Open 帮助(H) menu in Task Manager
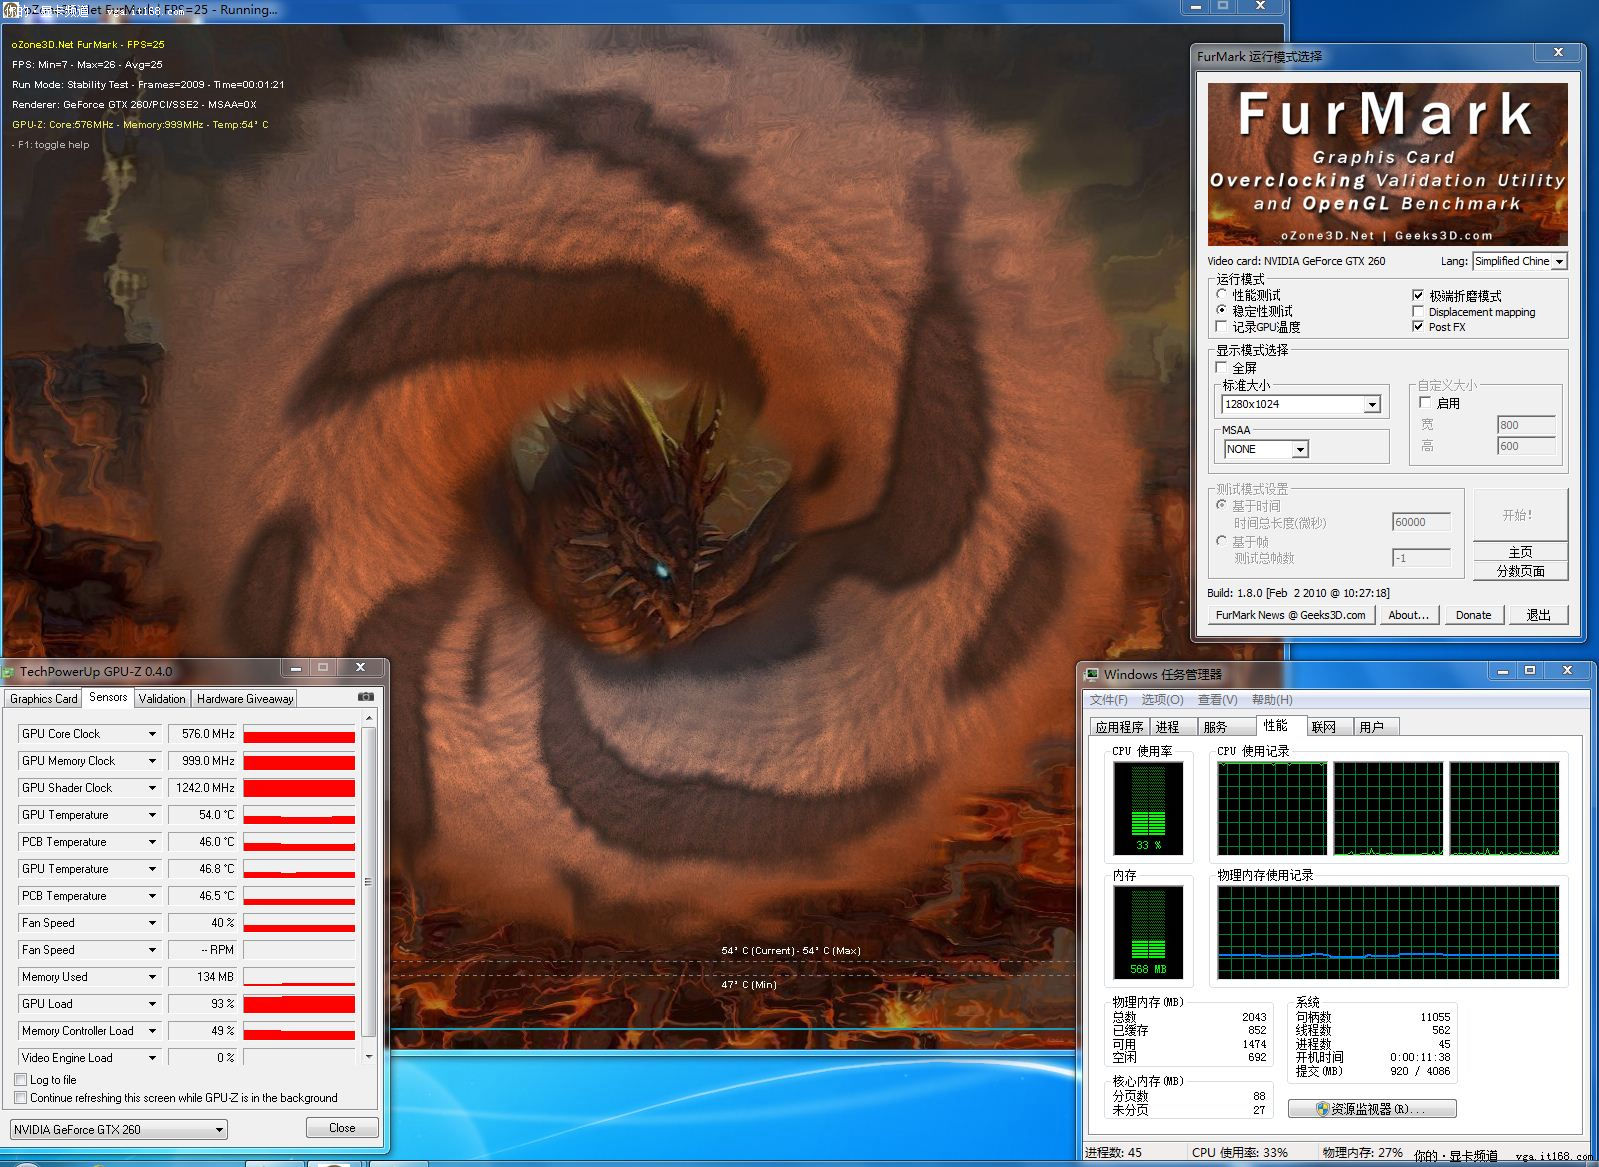Viewport: 1599px width, 1167px height. [x=1272, y=700]
